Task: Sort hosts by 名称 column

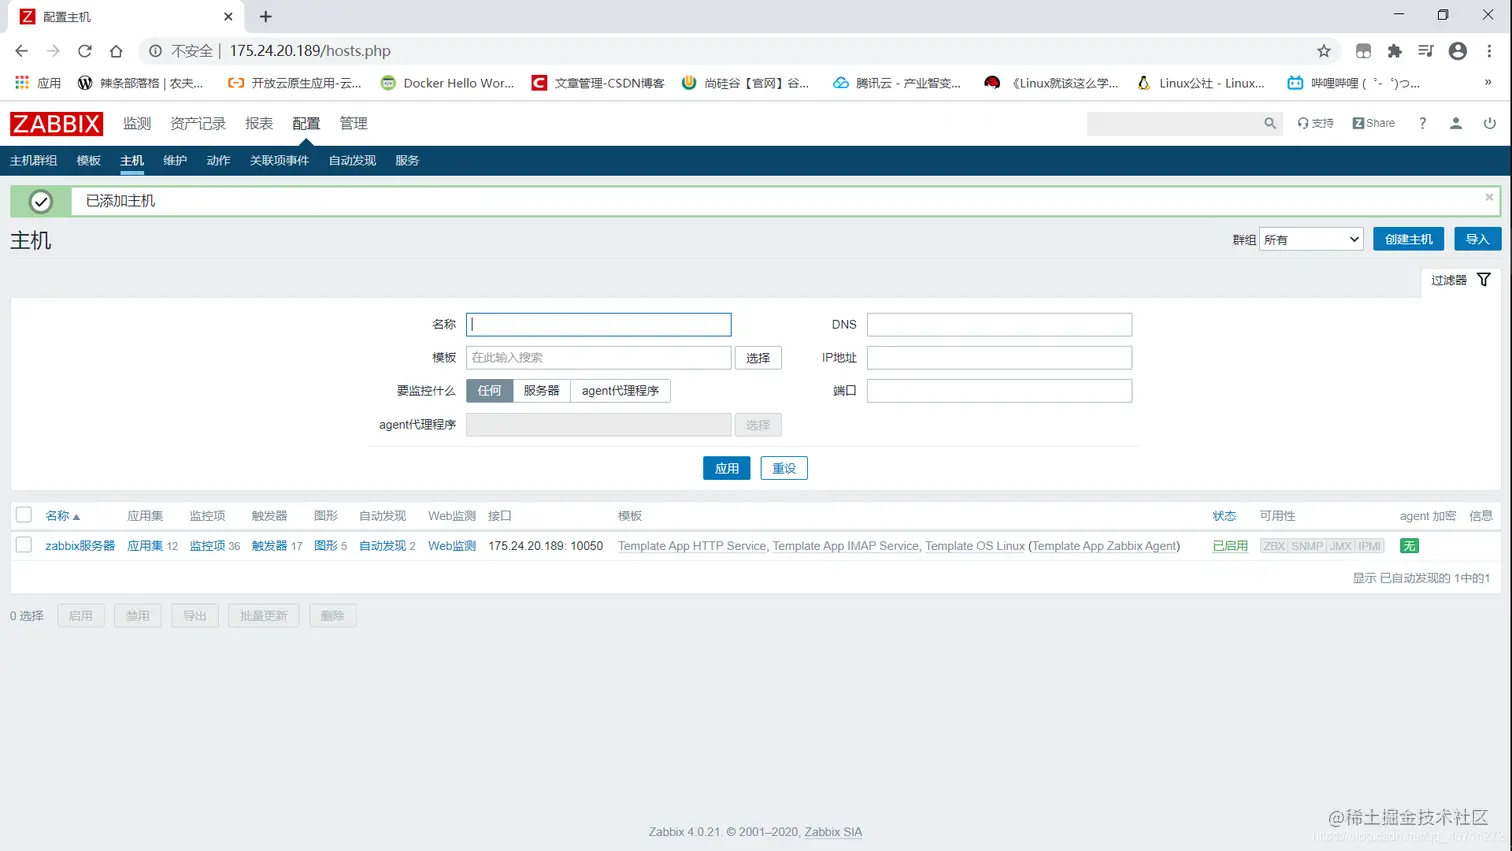Action: (x=62, y=516)
